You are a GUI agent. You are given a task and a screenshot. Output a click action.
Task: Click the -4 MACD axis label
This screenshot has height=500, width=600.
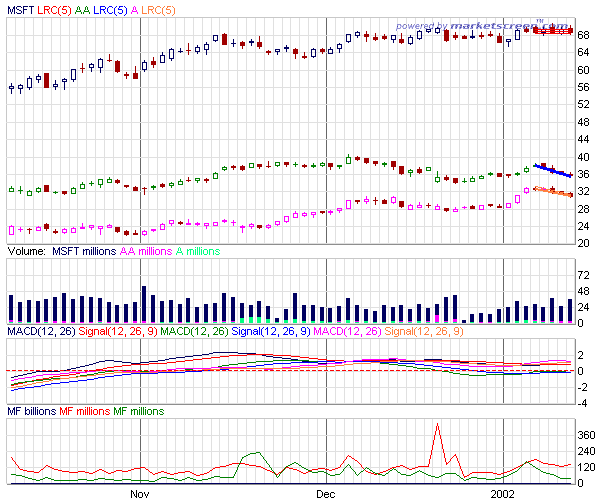coord(581,404)
